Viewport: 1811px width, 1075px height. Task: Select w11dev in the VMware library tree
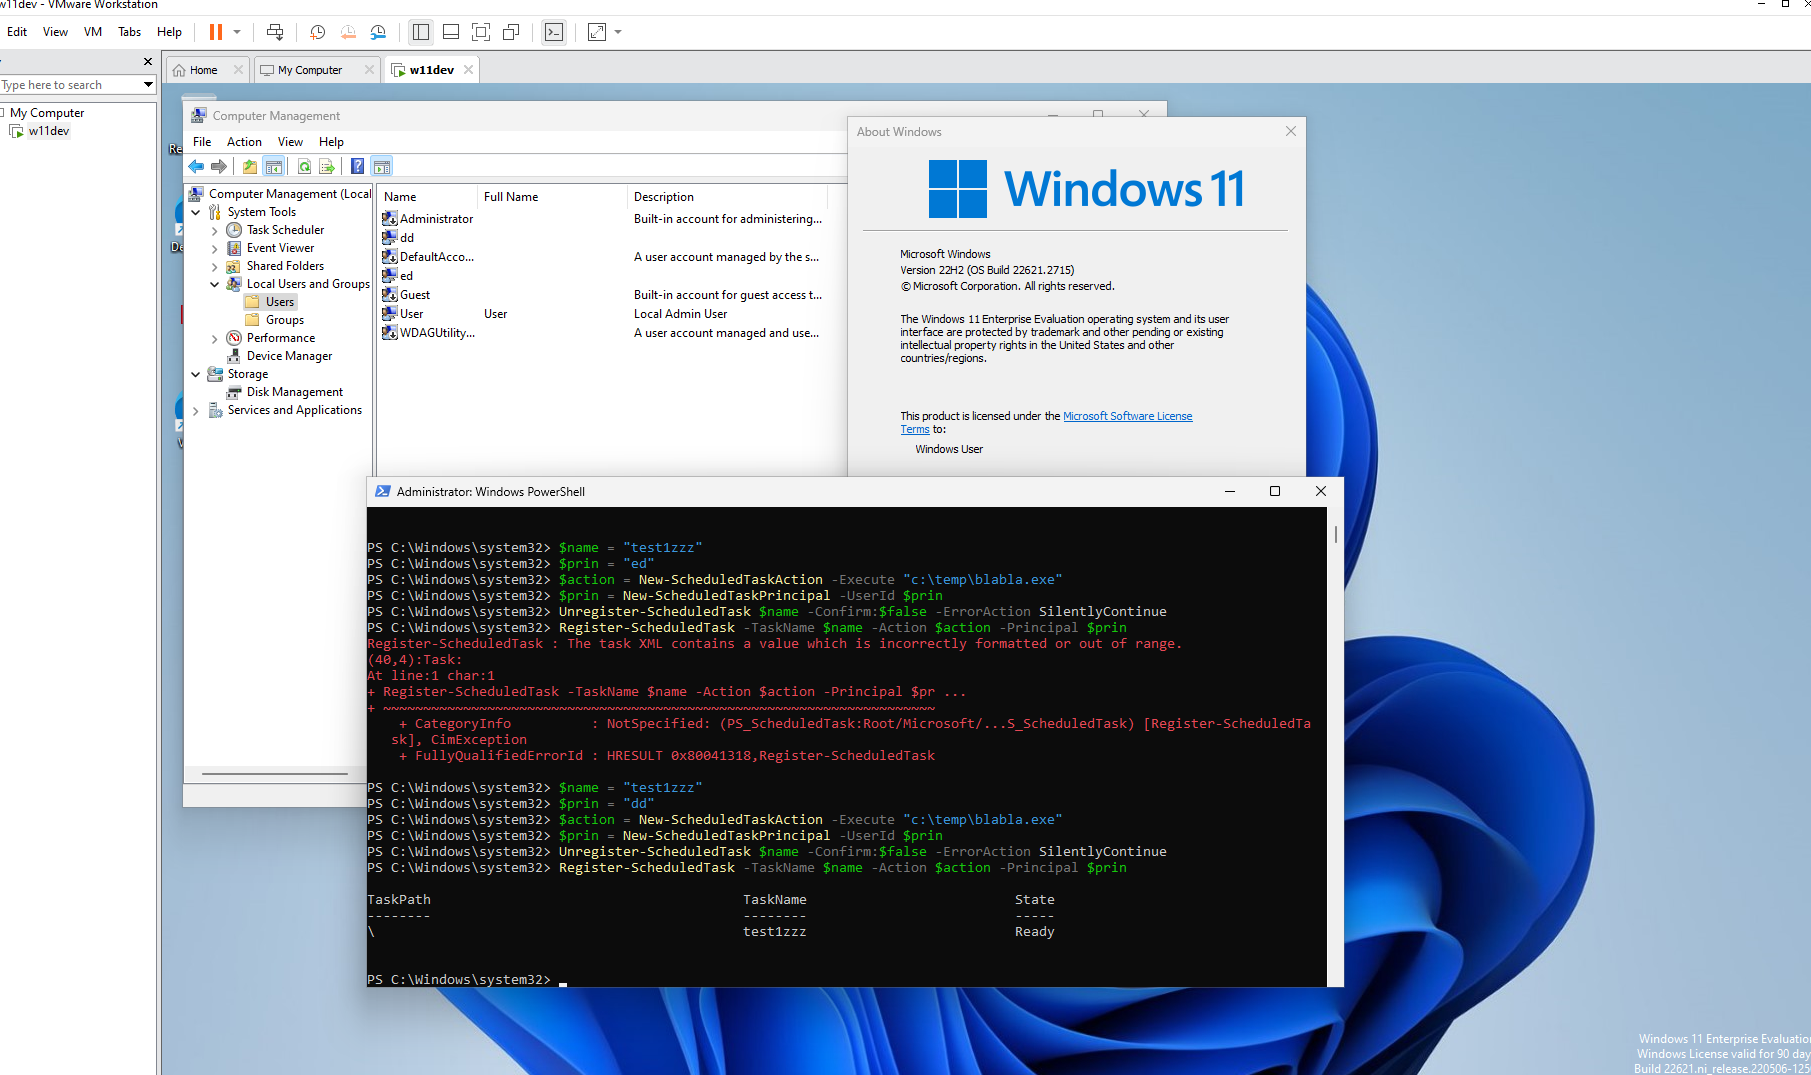48,131
